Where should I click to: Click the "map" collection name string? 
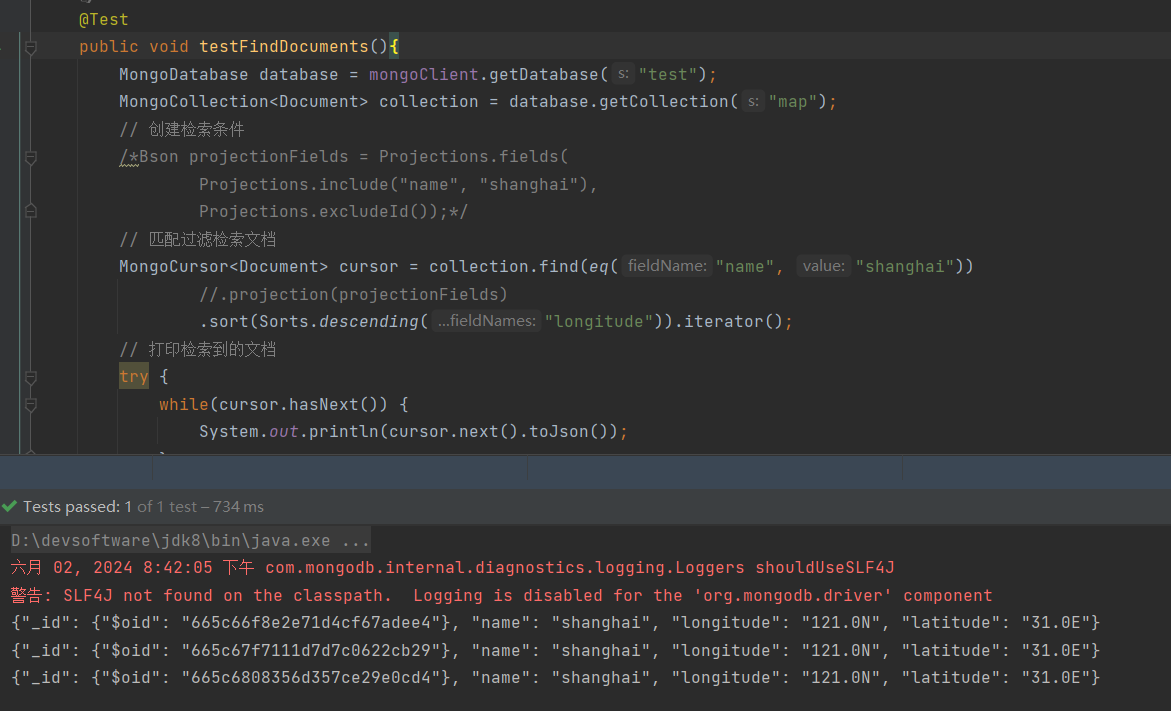793,102
